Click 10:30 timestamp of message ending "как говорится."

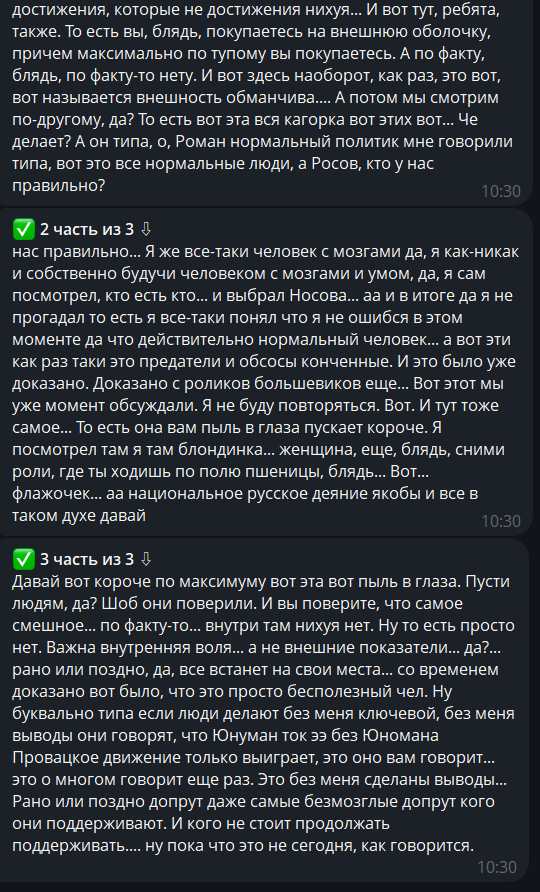[497, 867]
